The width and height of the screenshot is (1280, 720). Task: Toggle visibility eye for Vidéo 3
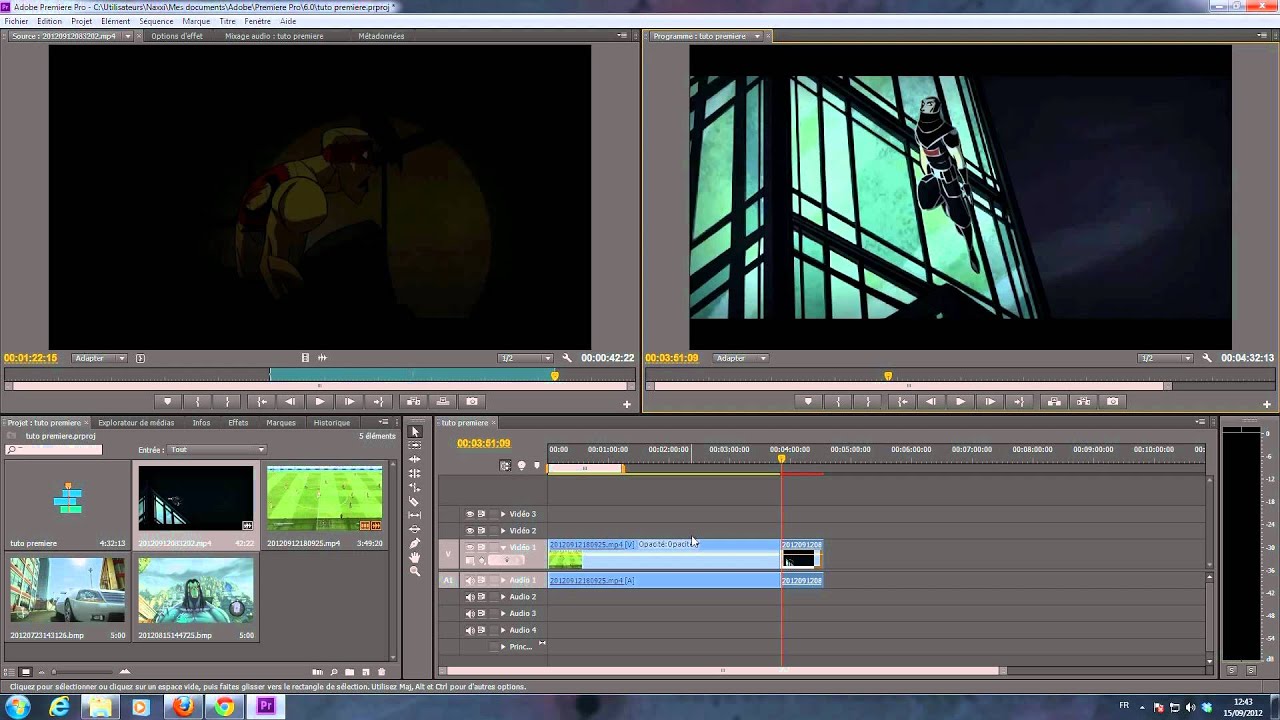click(470, 514)
